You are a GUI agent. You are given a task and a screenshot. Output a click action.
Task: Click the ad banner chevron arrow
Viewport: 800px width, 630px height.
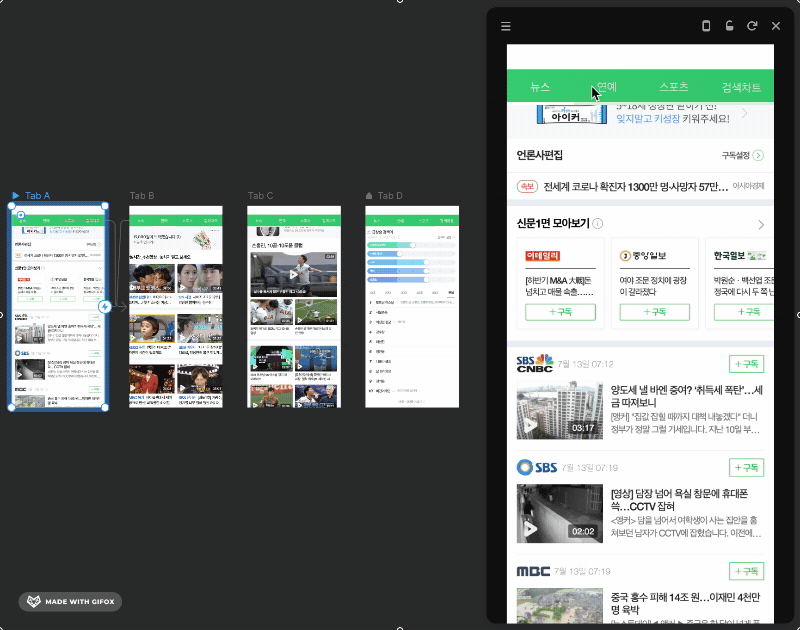pos(744,113)
